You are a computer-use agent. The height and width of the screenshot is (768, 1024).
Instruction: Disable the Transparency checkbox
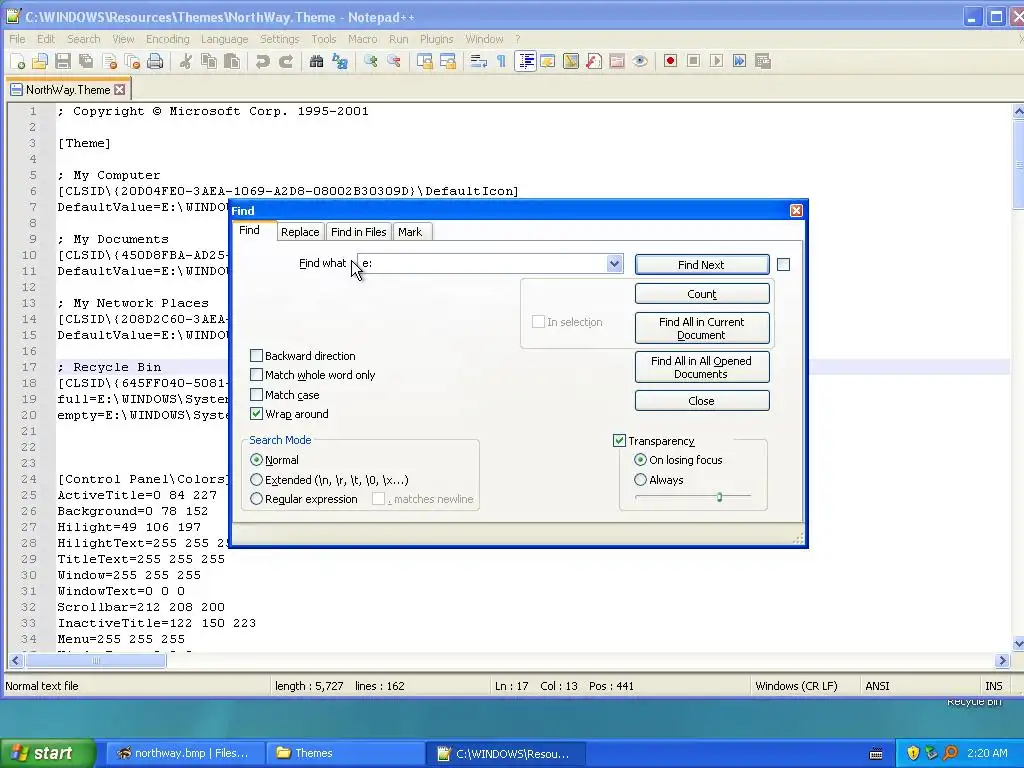pyautogui.click(x=619, y=441)
